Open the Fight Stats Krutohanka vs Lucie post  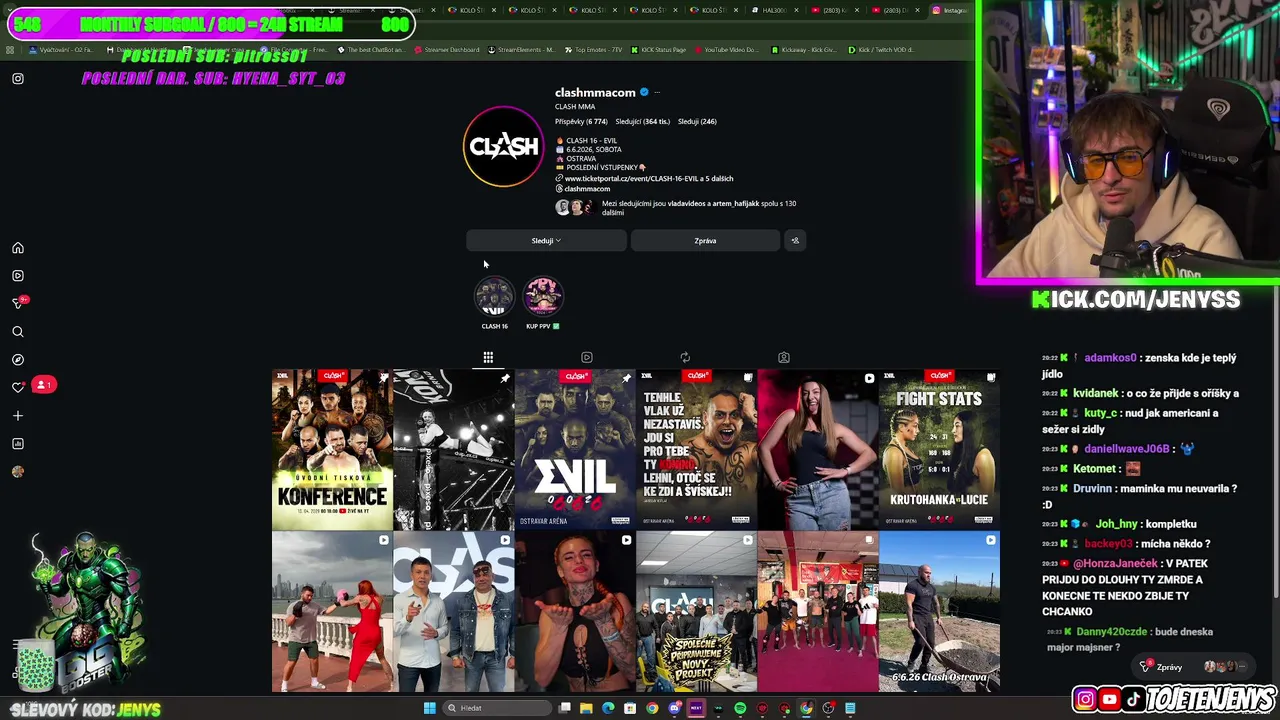(939, 449)
